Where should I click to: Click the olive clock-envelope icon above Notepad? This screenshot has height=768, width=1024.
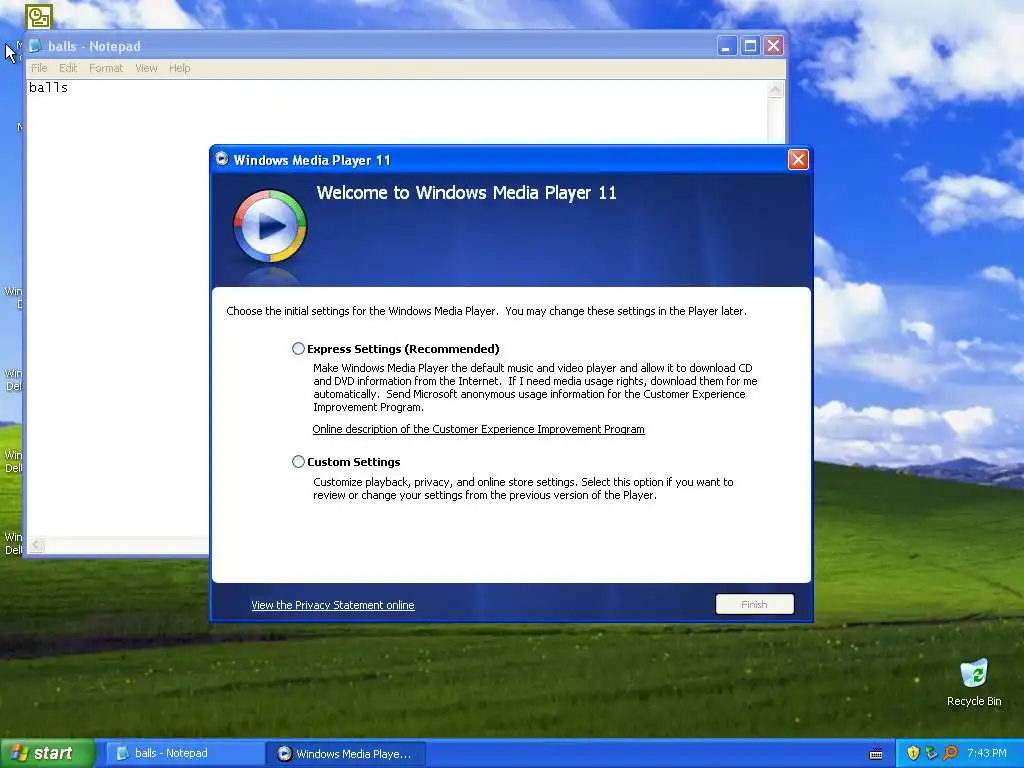[x=39, y=16]
